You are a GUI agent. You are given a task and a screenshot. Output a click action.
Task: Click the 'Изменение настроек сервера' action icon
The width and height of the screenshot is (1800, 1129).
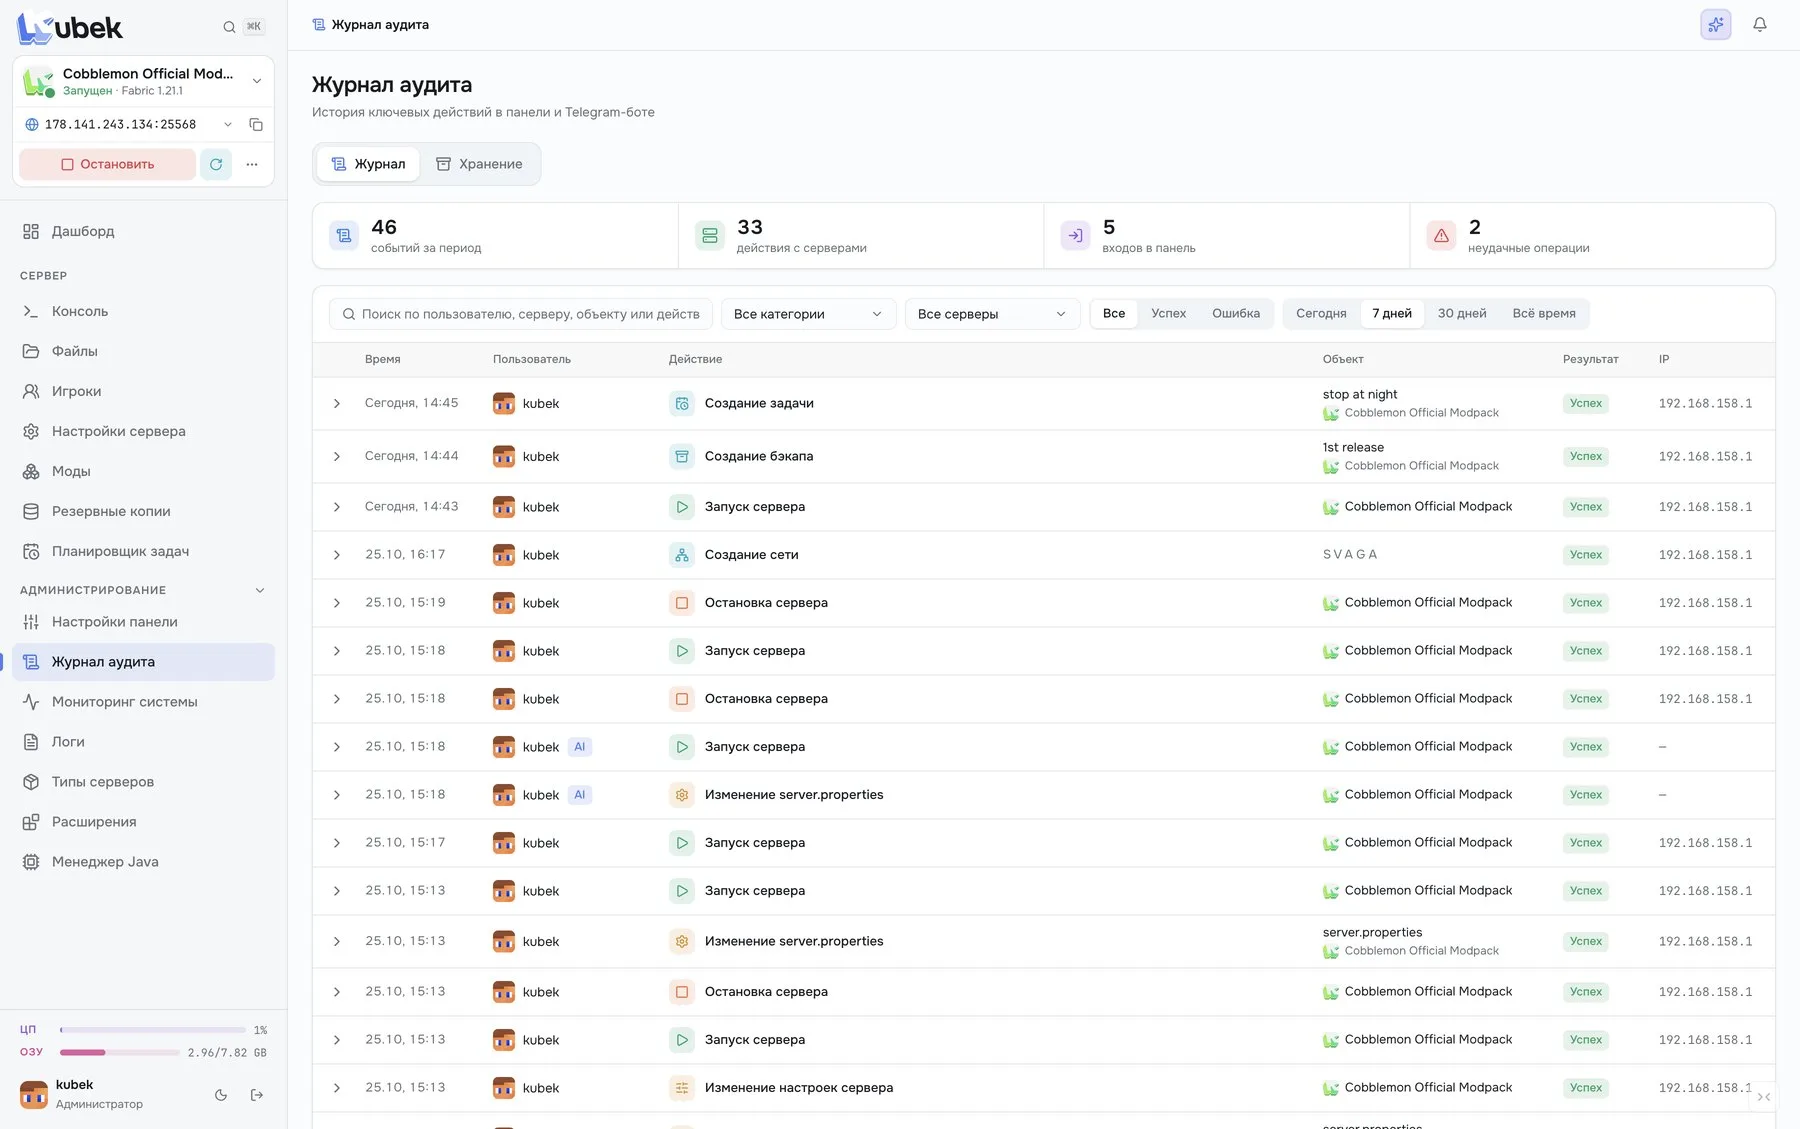pyautogui.click(x=682, y=1088)
